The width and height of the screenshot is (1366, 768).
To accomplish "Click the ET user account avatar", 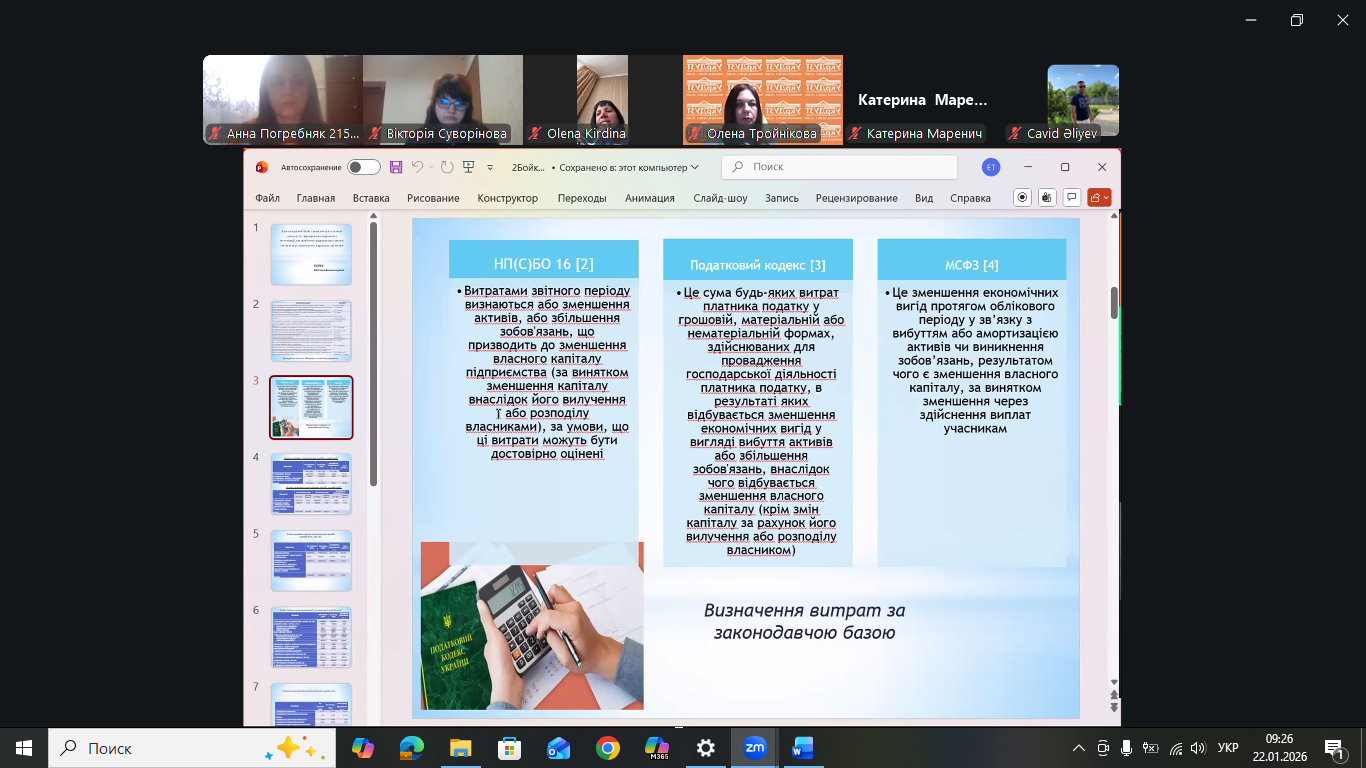I will click(x=991, y=167).
